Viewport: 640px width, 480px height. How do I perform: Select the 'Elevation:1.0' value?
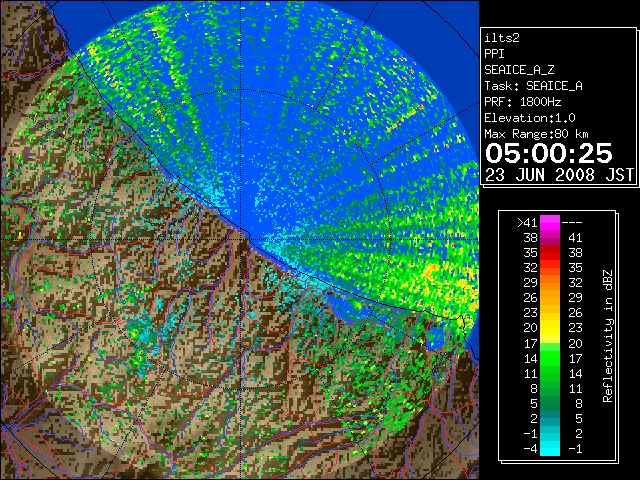coord(530,118)
